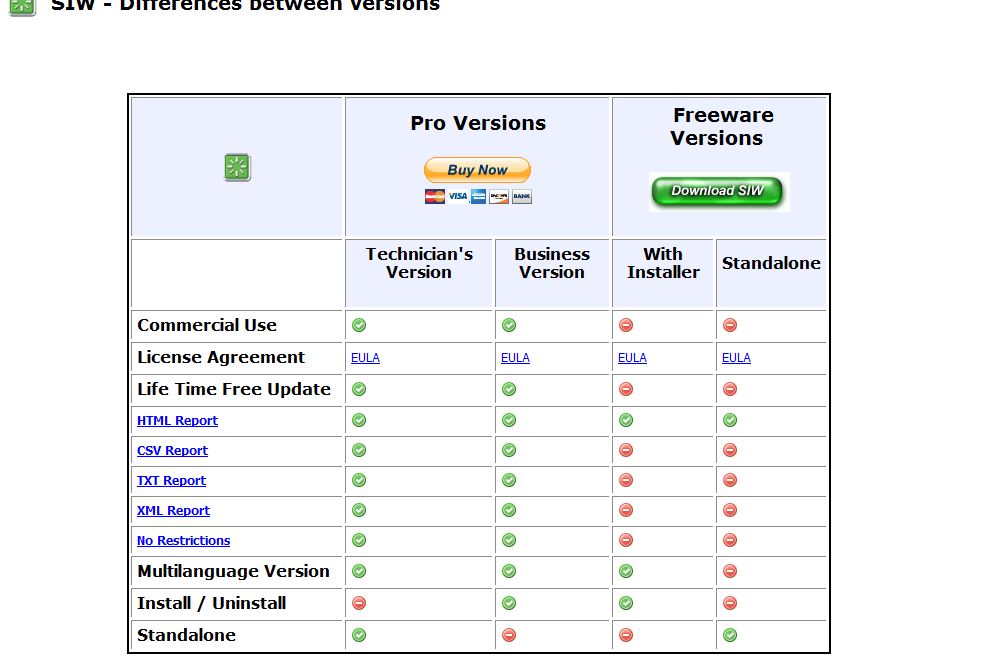The height and width of the screenshot is (671, 990).
Task: Click the Install / Uninstall row label
Action: pos(212,603)
